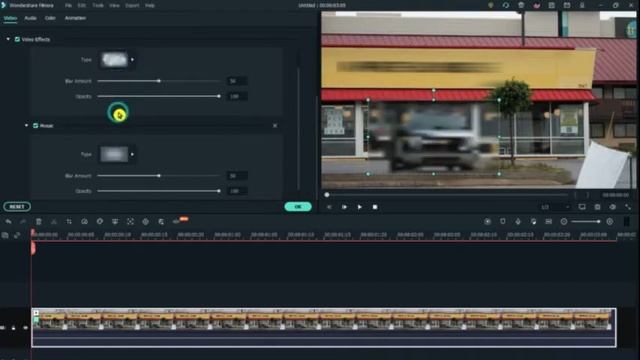
Task: Open the View menu
Action: [114, 5]
